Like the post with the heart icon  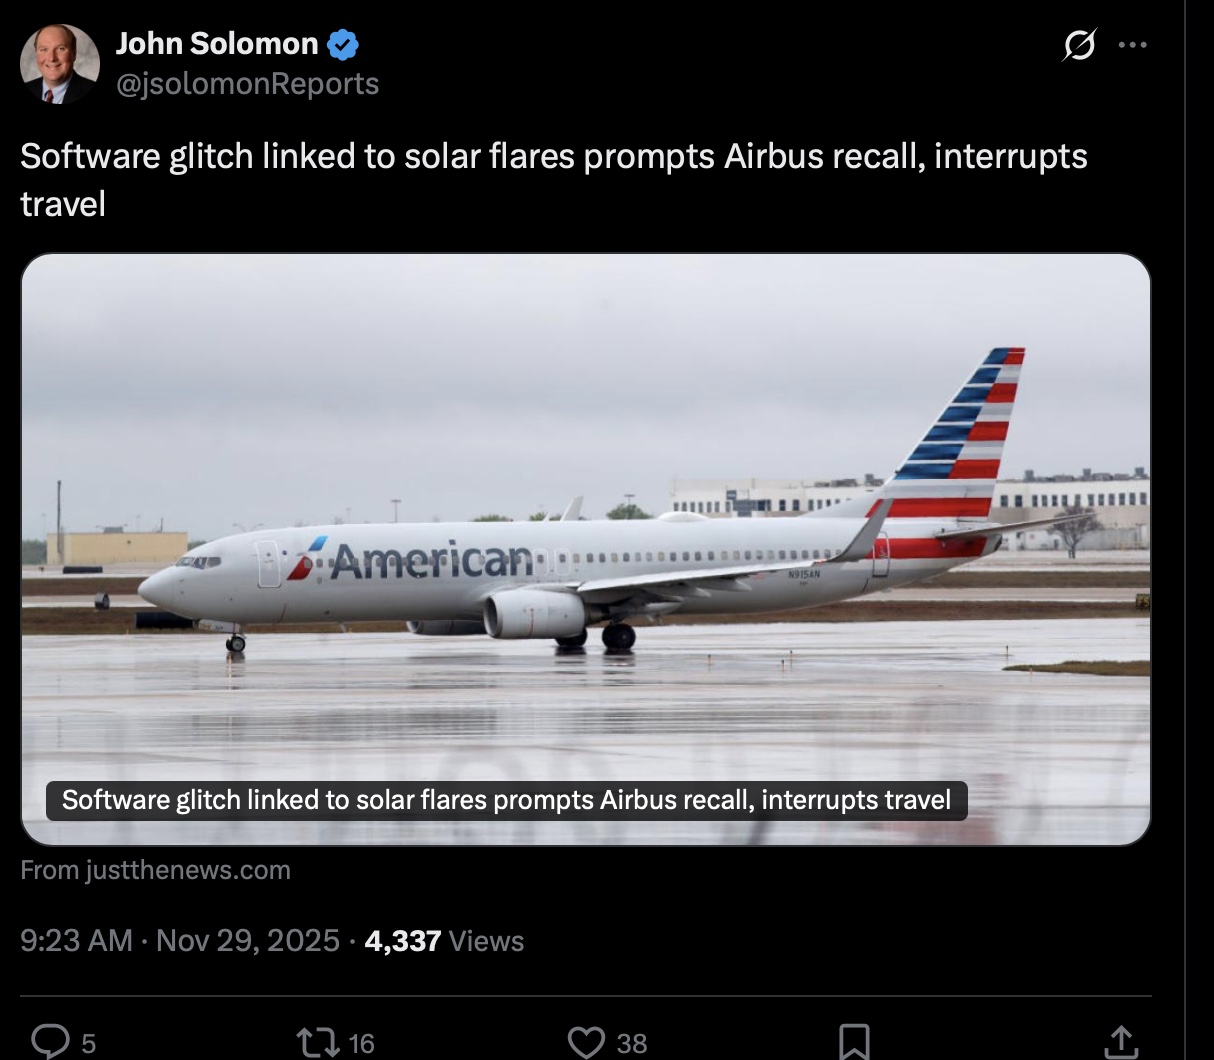coord(585,1042)
